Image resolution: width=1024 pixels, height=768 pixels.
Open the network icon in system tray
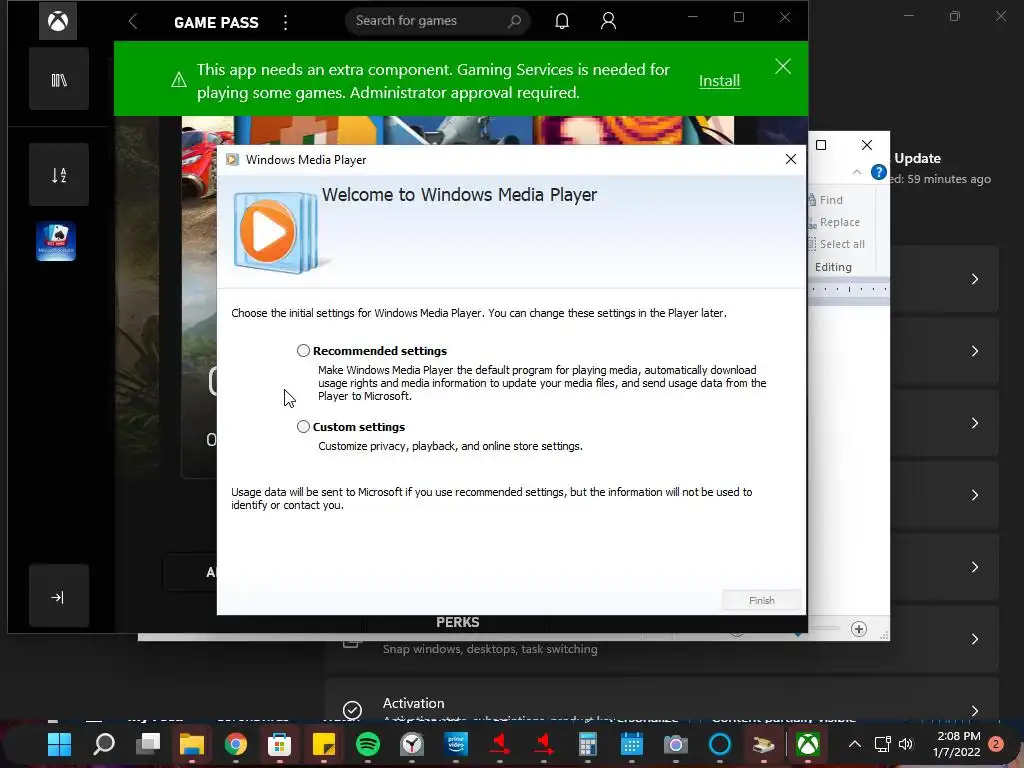[882, 744]
